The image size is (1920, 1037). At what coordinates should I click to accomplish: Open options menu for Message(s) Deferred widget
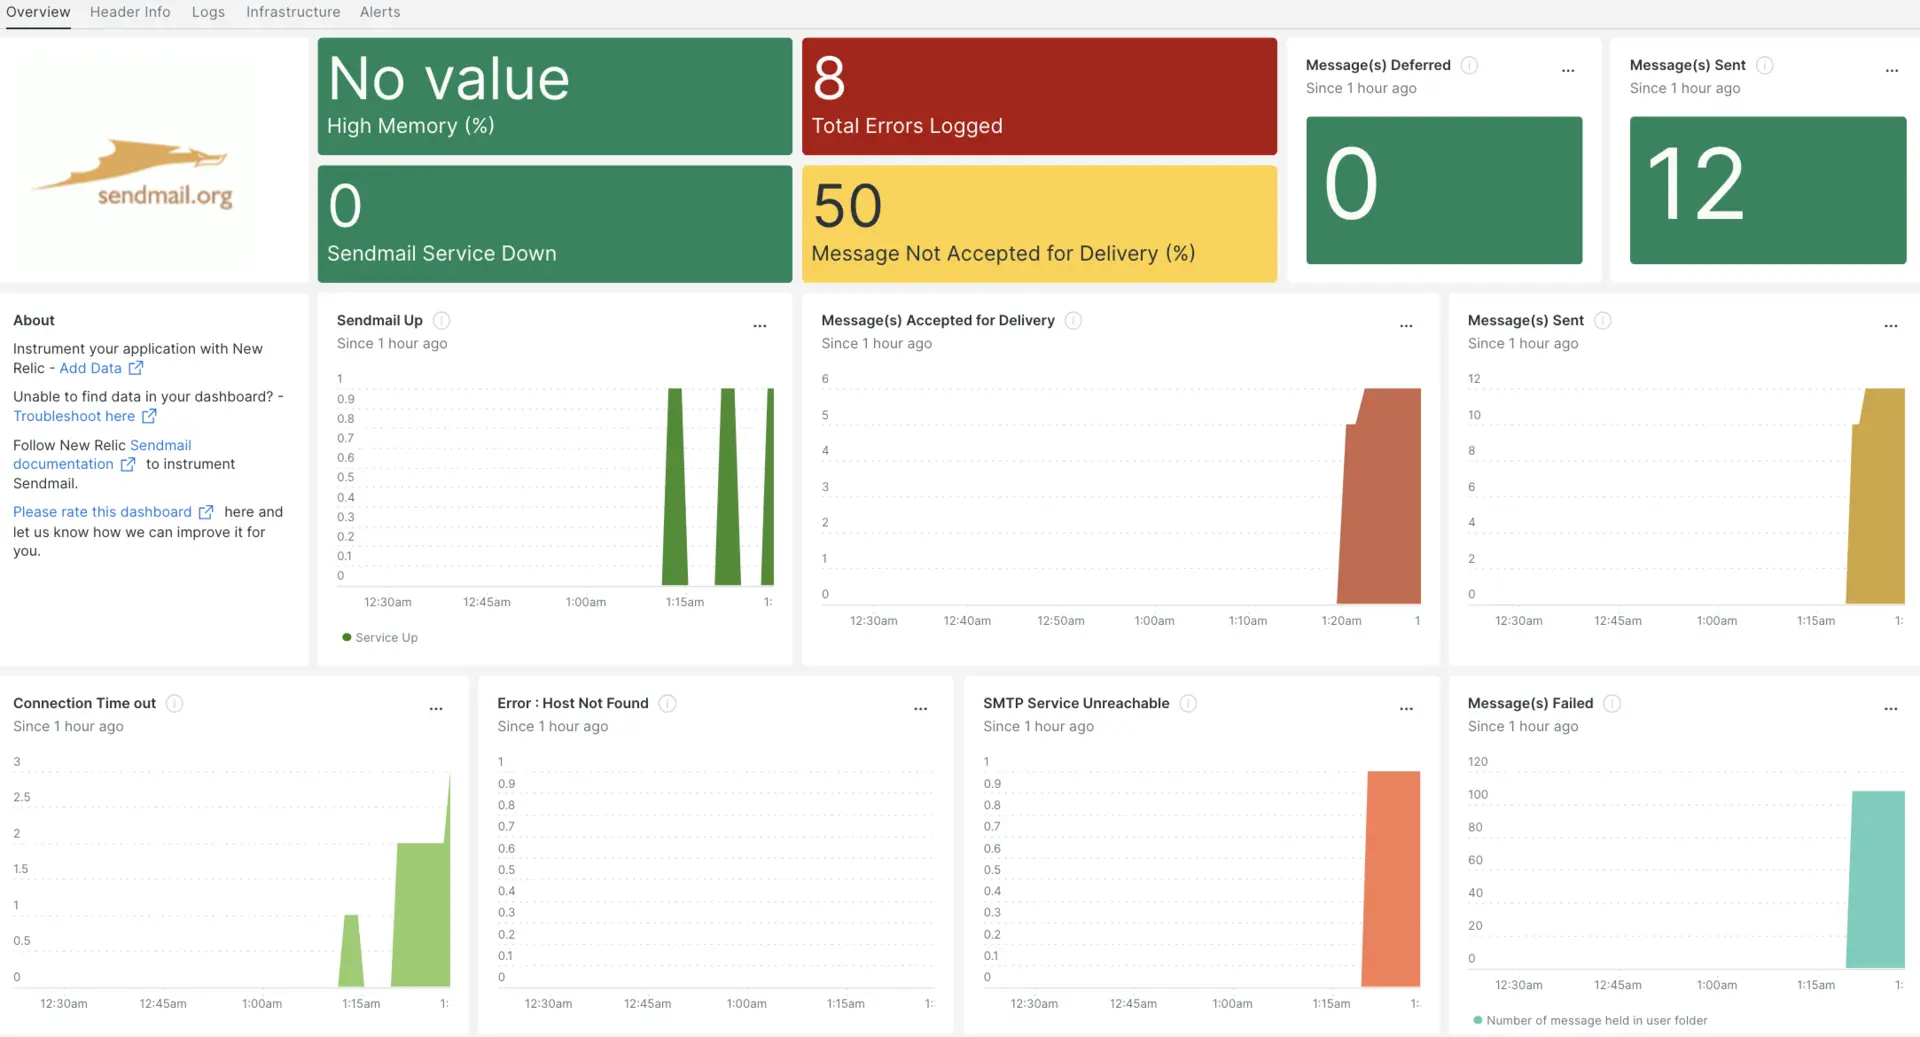coord(1567,70)
